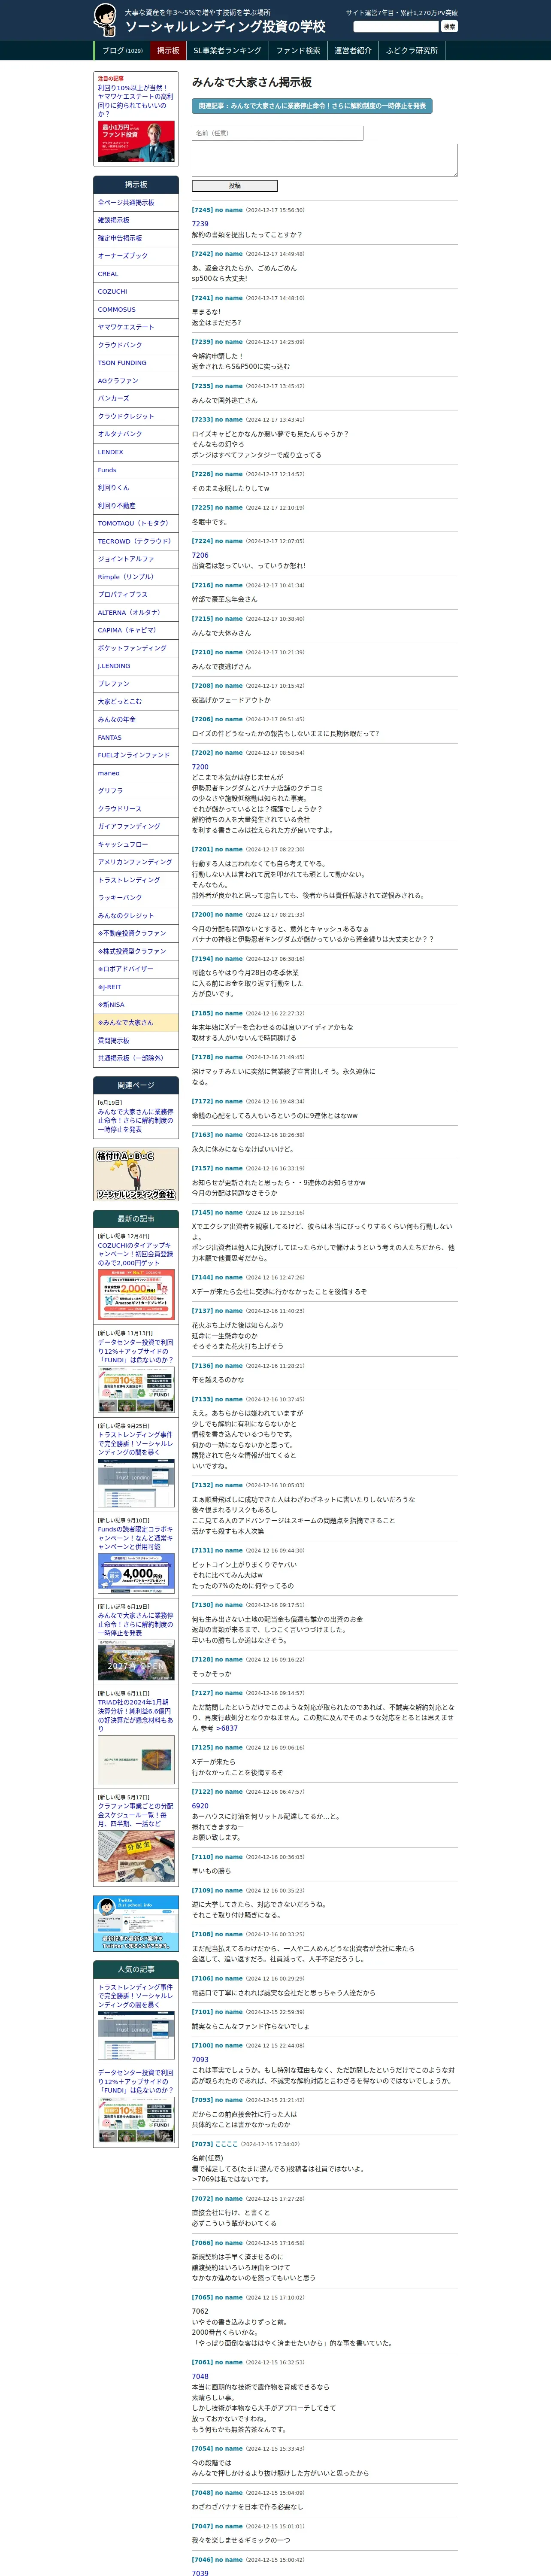Open クラファン事業者ごとの分配金スケジュール article
Image resolution: width=551 pixels, height=2576 pixels.
[x=135, y=1815]
